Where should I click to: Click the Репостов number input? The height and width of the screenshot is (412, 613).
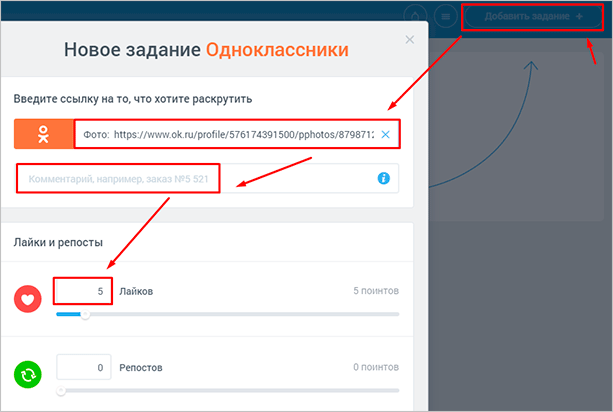tap(84, 367)
